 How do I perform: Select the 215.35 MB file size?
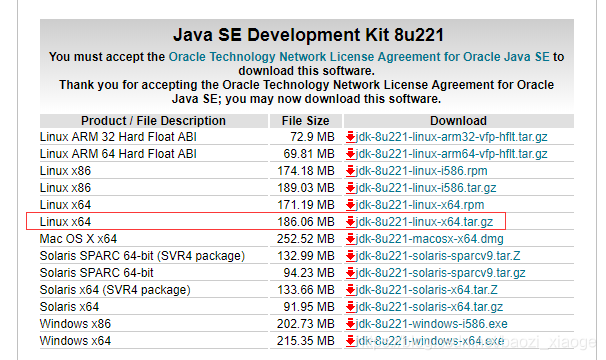[x=306, y=341]
